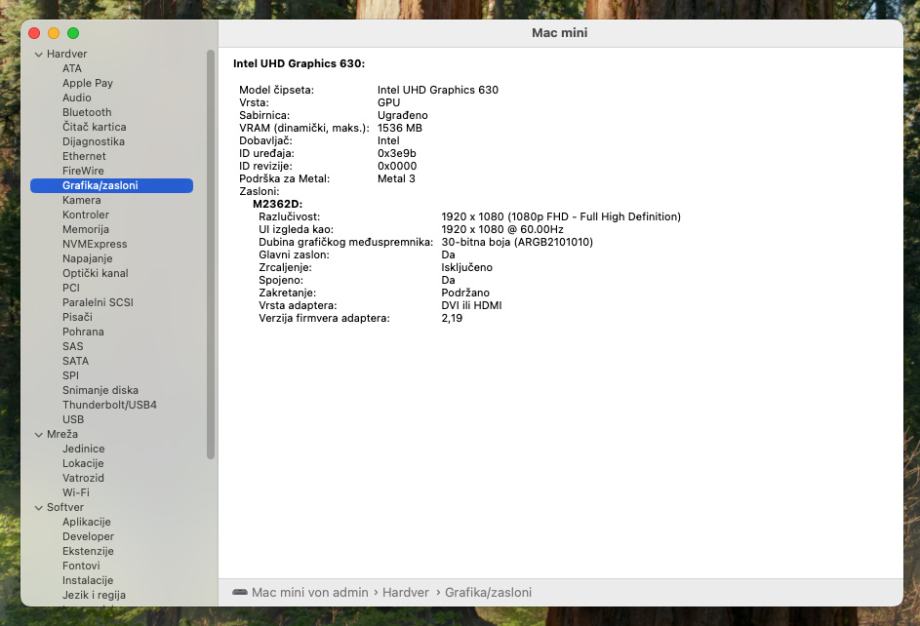Open the Apple Pay entry
The height and width of the screenshot is (626, 920).
point(87,83)
